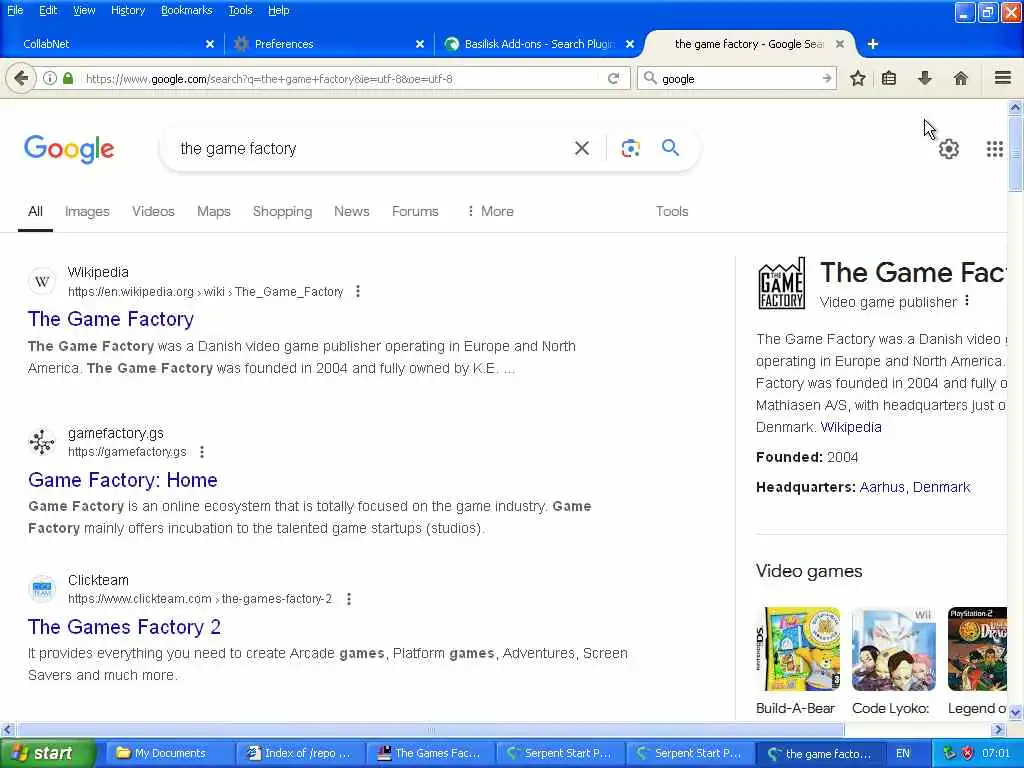Click the green padlock security icon
Screen dimensions: 1024x768
point(68,78)
